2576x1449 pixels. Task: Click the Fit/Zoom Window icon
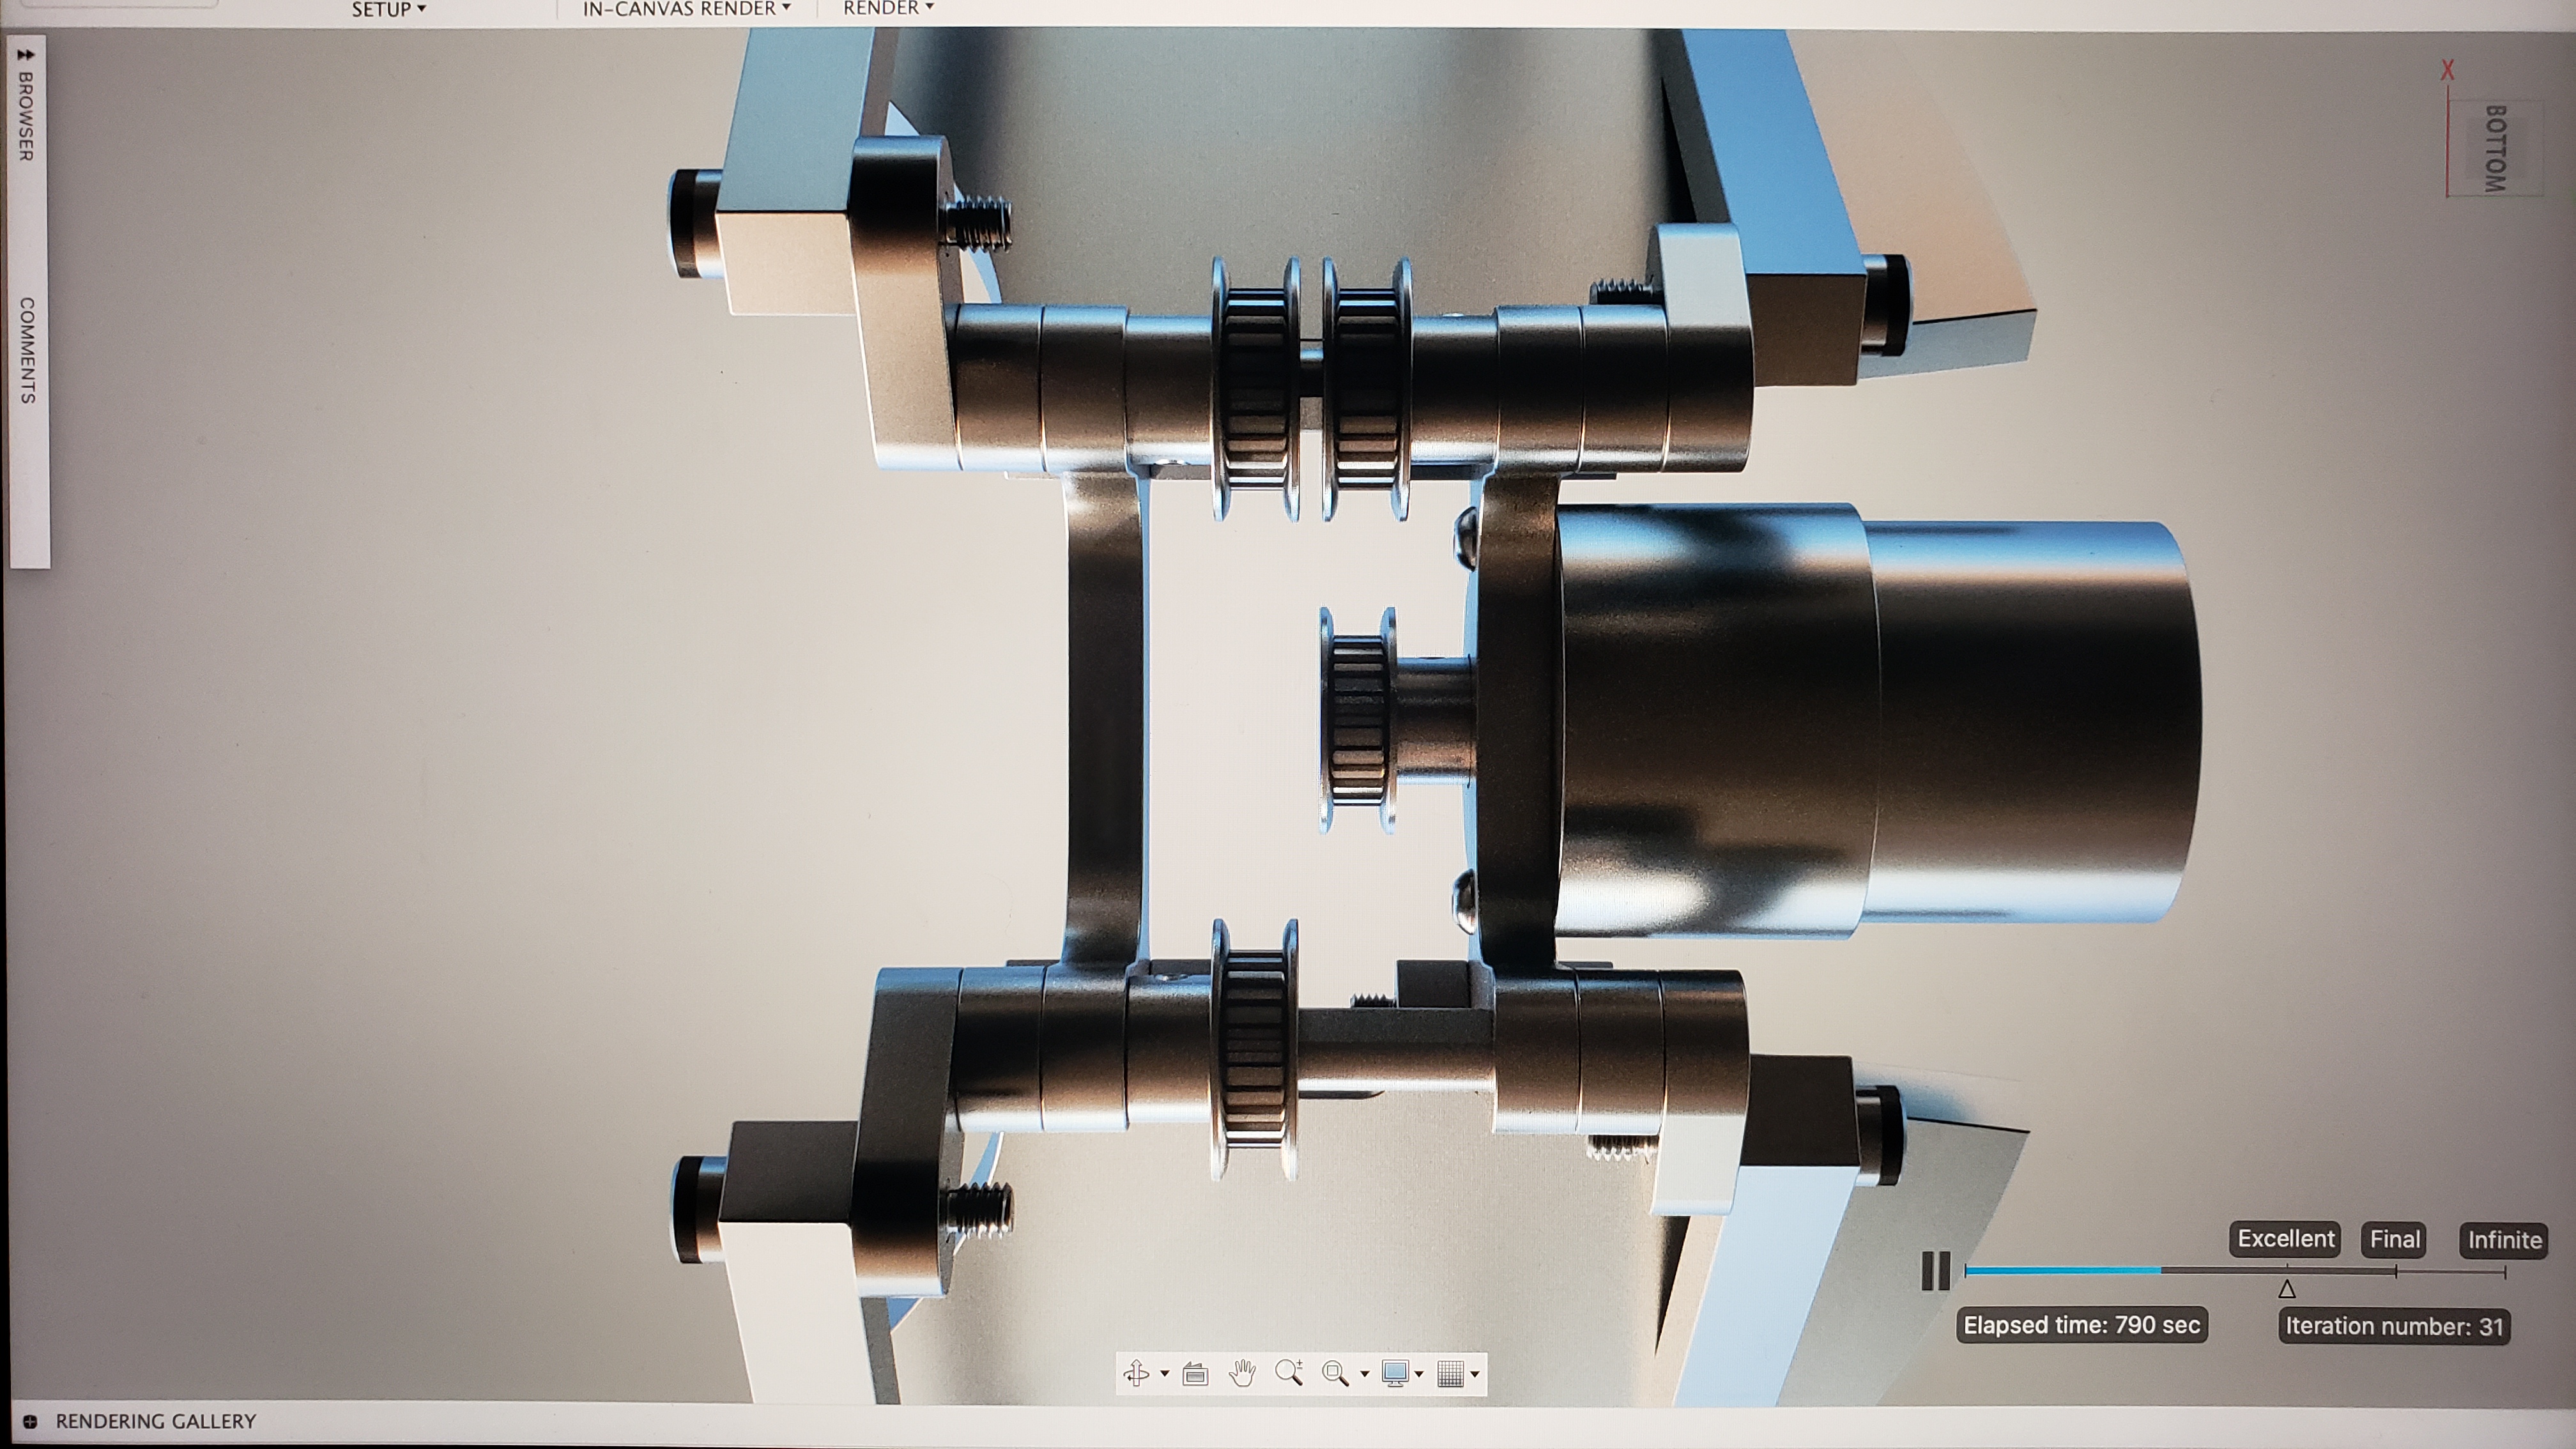click(x=1334, y=1373)
